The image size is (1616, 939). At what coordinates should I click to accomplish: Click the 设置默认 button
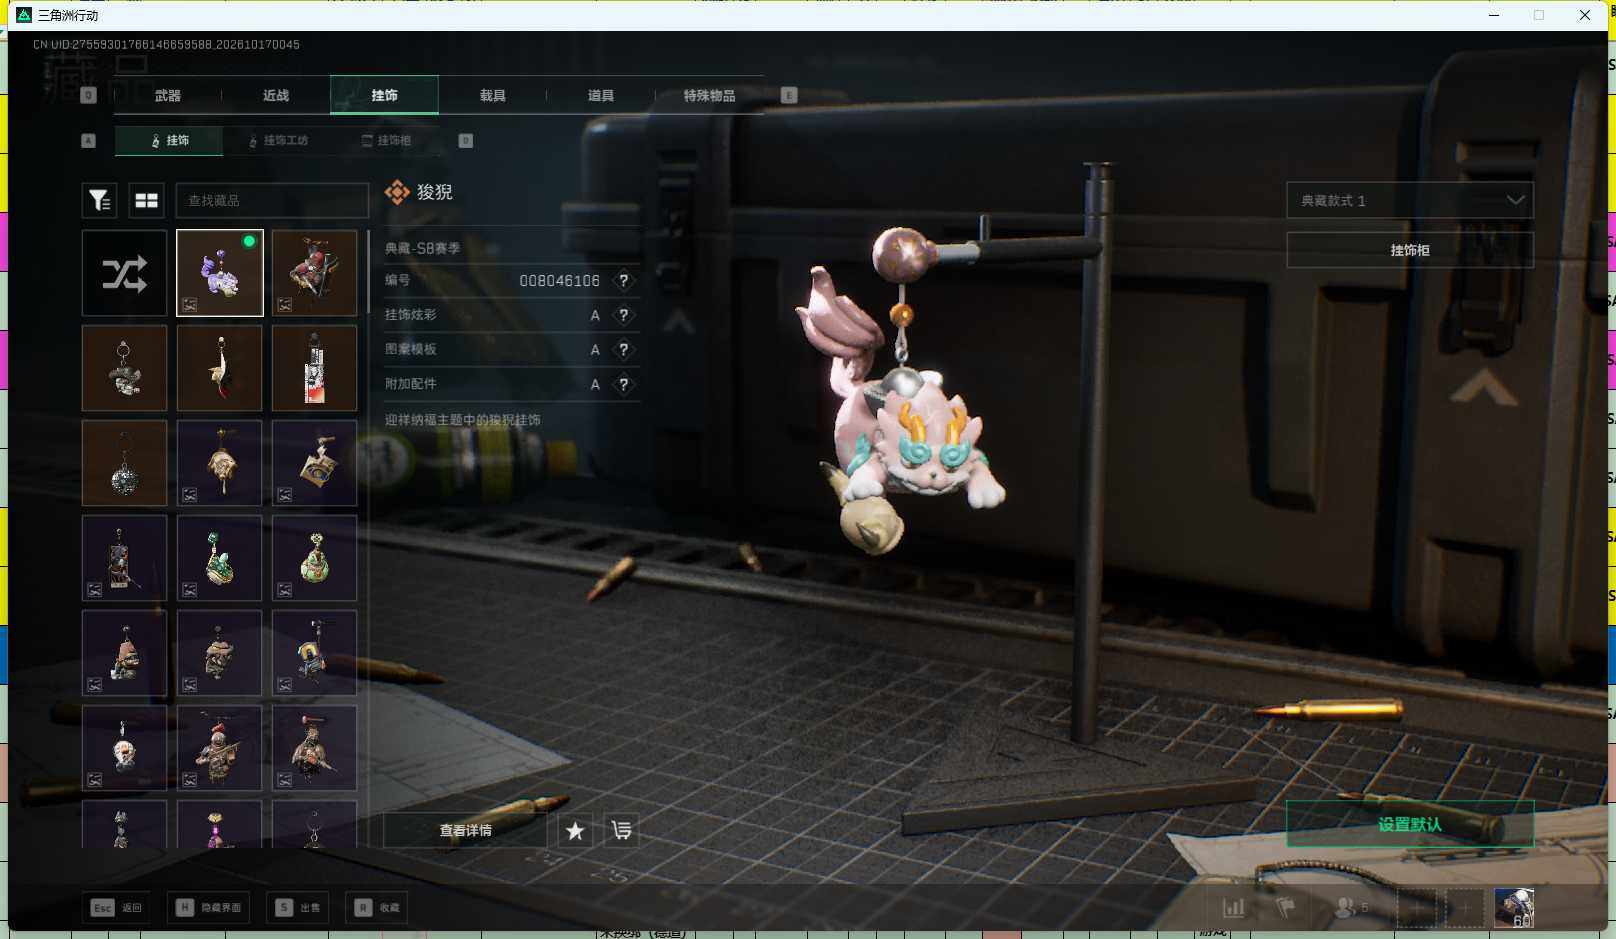(1410, 824)
